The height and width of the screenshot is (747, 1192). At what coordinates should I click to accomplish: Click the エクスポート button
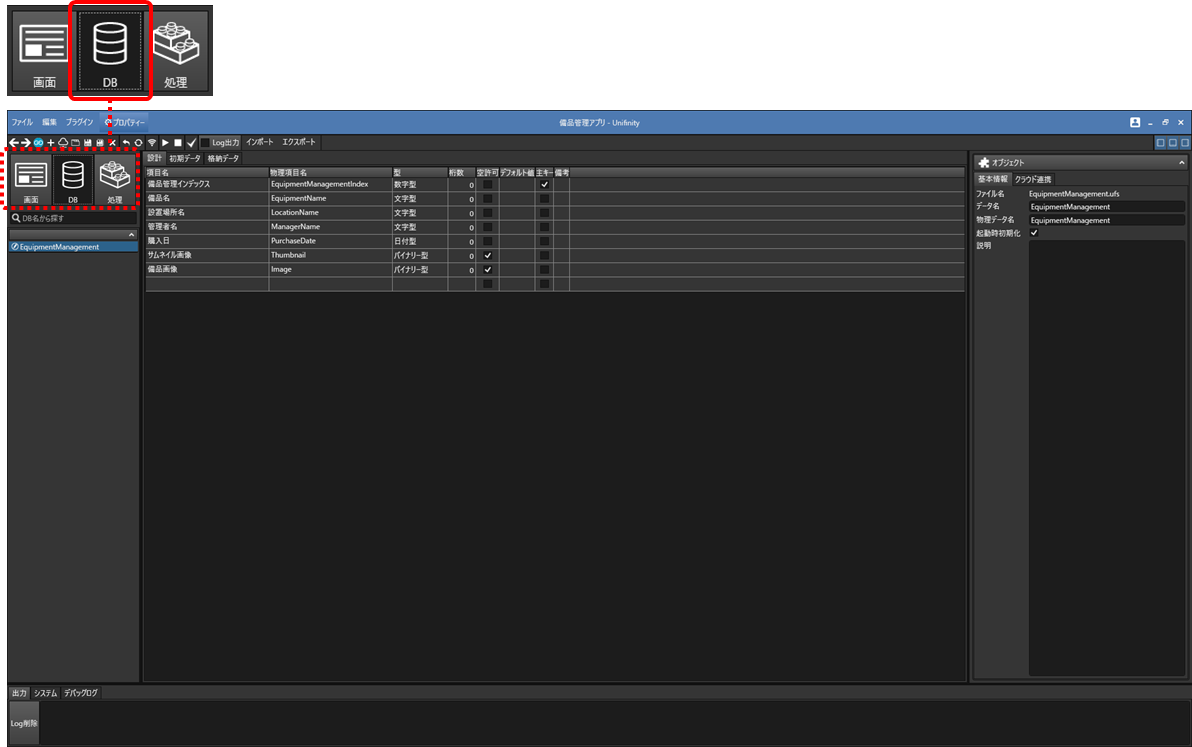pos(299,142)
